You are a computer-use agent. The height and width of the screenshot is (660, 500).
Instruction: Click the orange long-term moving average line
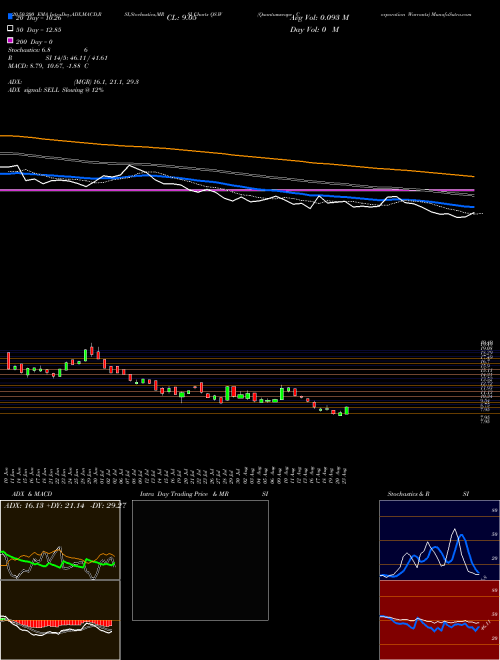tap(237, 155)
